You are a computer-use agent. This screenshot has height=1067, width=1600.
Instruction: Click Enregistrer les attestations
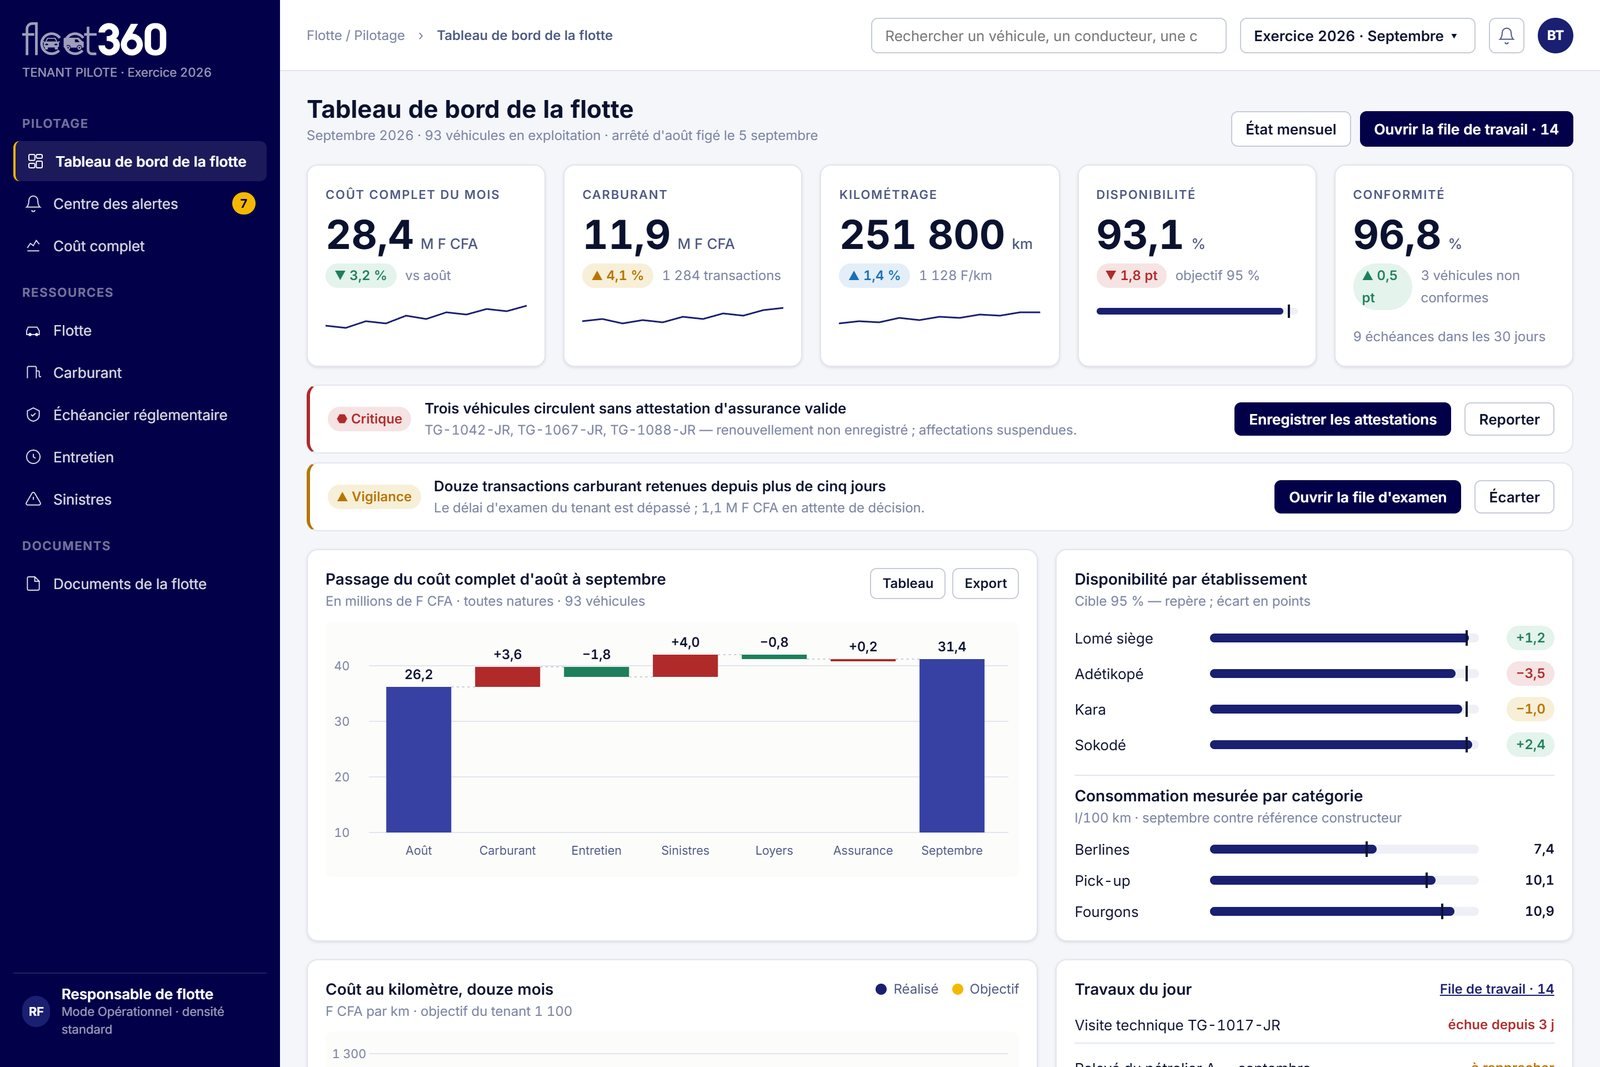[1342, 419]
